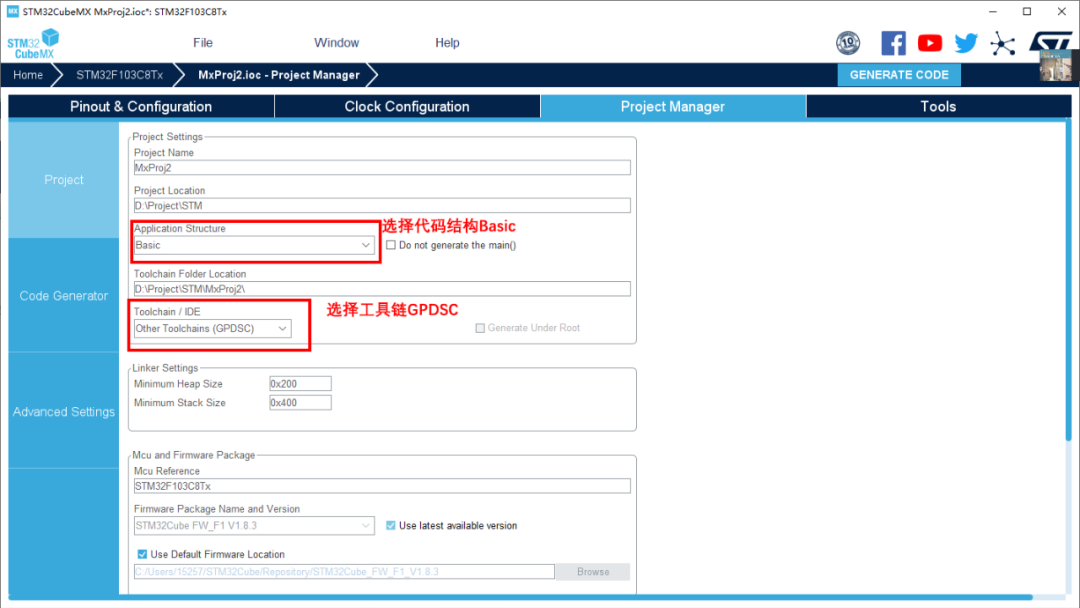
Task: Open the File menu
Action: point(202,43)
